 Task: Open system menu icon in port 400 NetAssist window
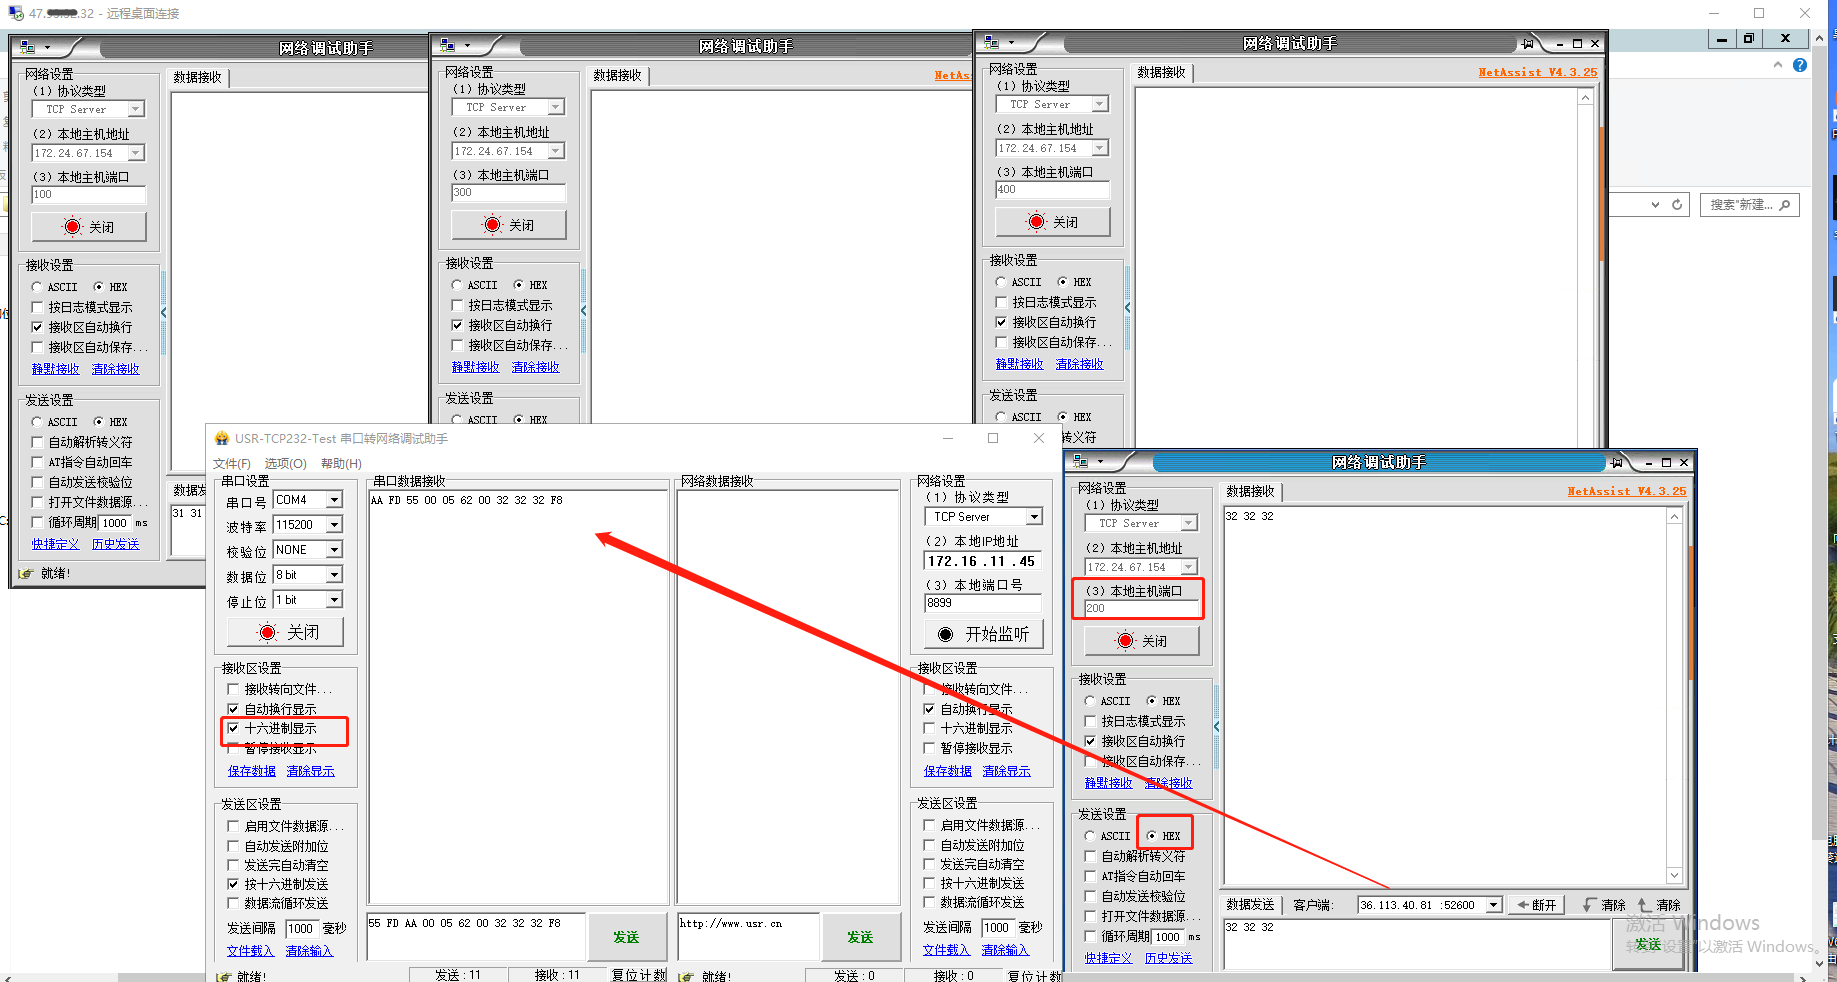pyautogui.click(x=991, y=42)
